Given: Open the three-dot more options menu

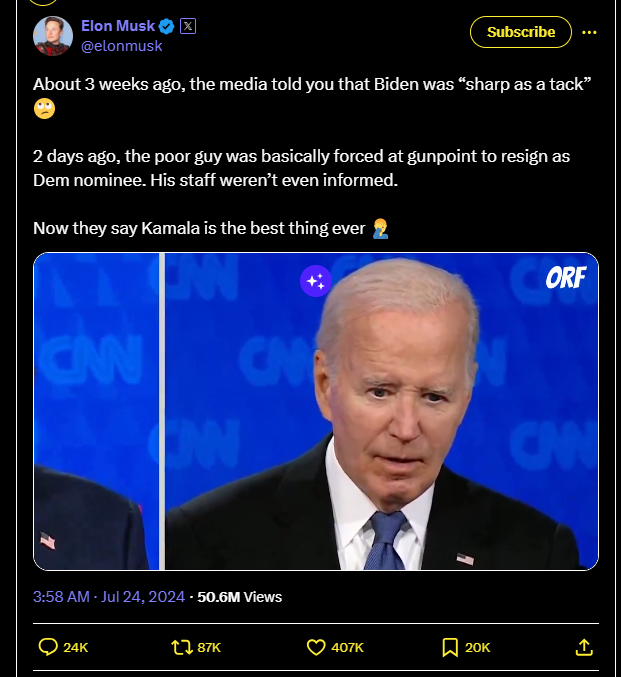Looking at the screenshot, I should 589,32.
